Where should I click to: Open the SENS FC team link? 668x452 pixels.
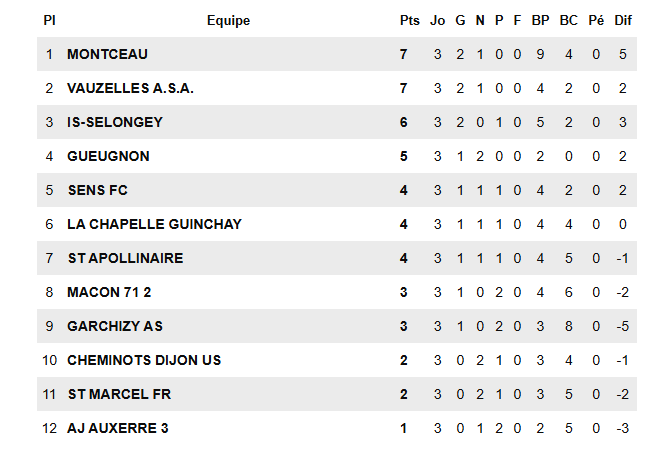[x=97, y=190]
